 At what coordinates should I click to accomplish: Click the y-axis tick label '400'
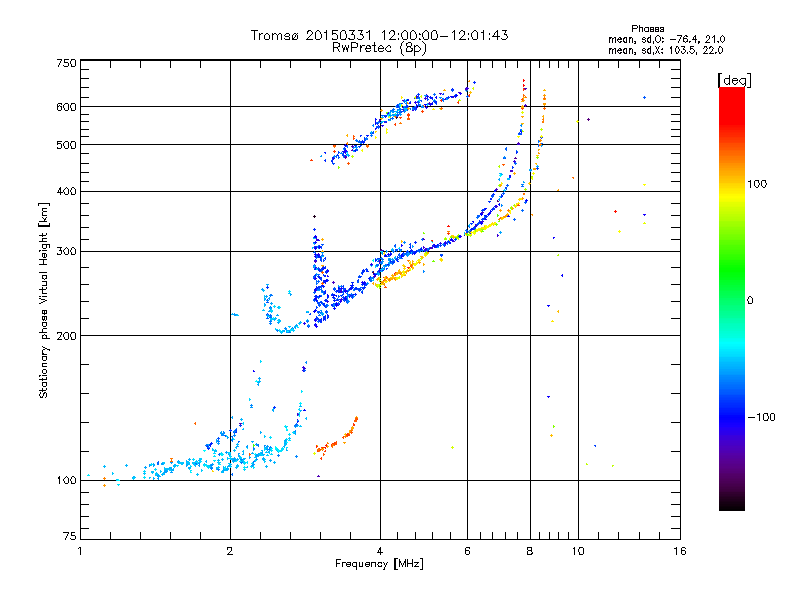(x=66, y=192)
